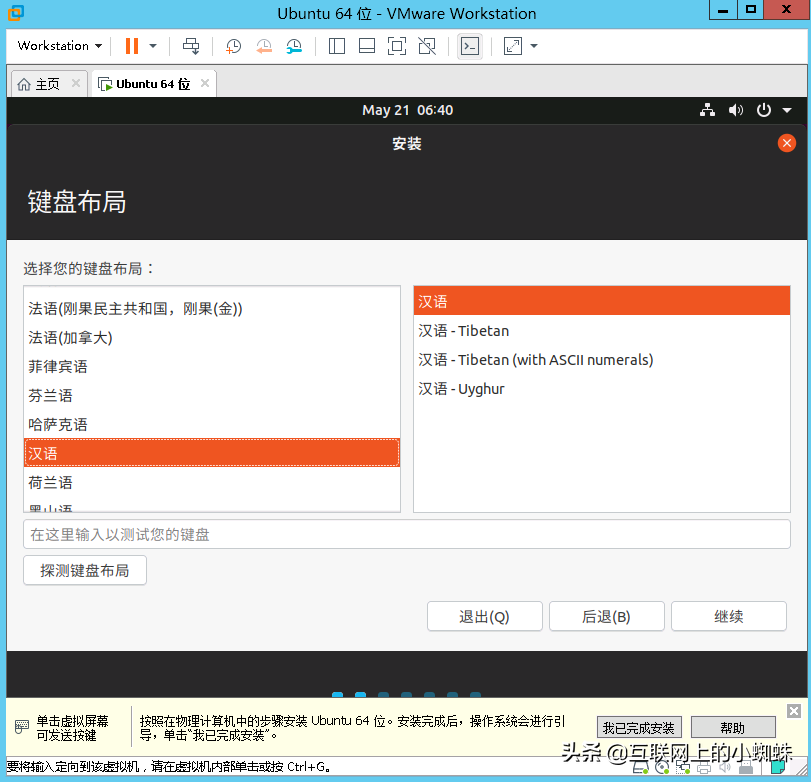The height and width of the screenshot is (782, 811).
Task: Suspend the virtual machine with the pause icon
Action: pos(131,45)
